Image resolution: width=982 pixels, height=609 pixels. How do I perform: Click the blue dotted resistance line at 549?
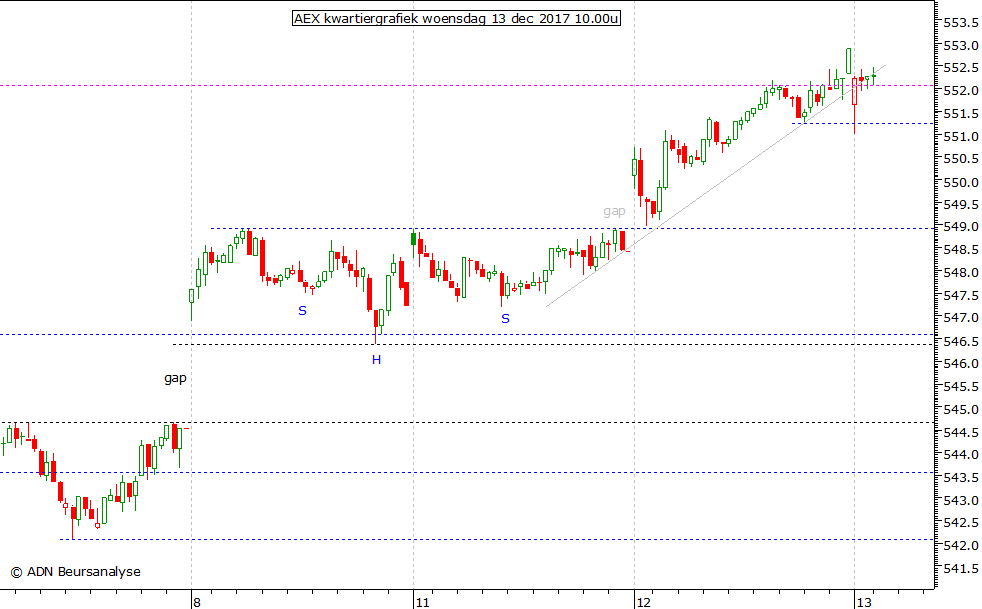tap(572, 228)
